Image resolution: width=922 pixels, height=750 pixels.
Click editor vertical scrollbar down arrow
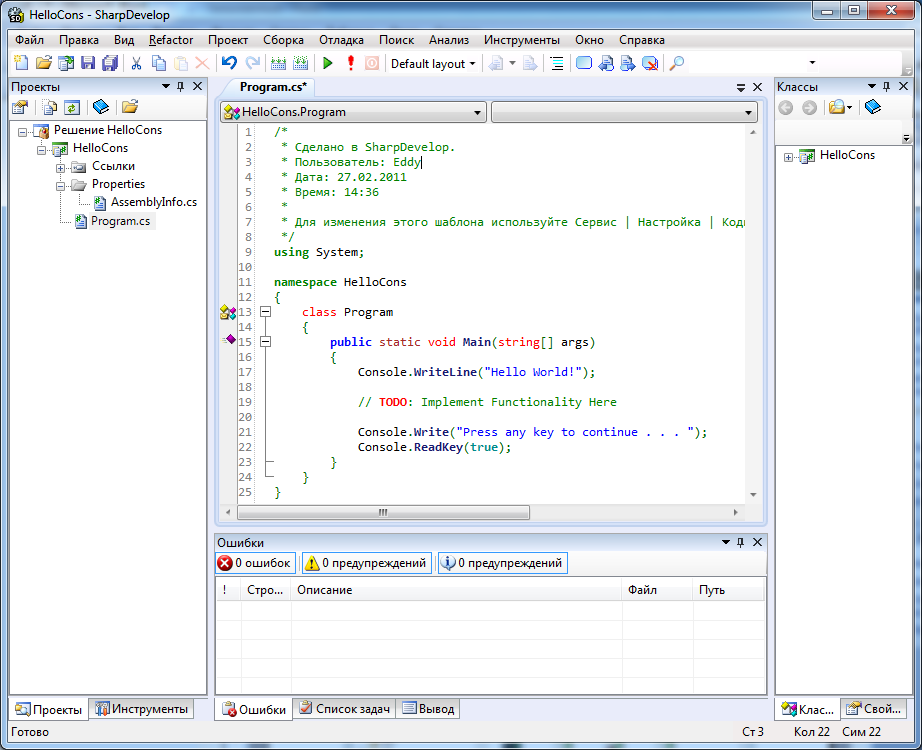[x=753, y=495]
